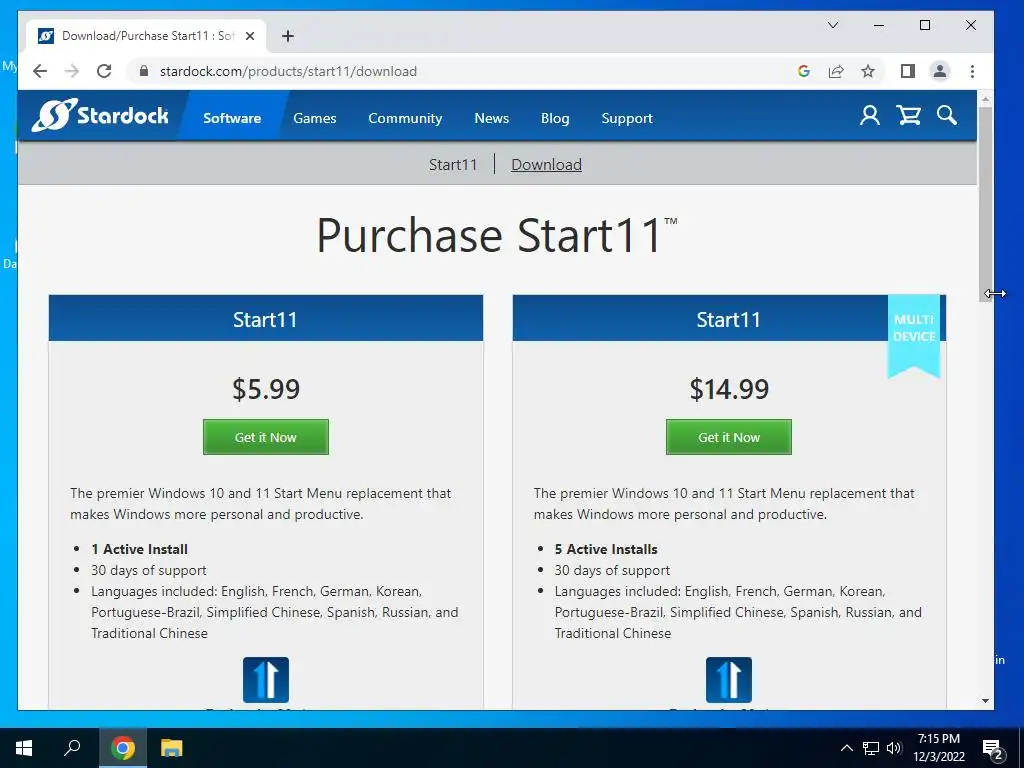Open the Community nav menu
This screenshot has width=1024, height=768.
pyautogui.click(x=405, y=118)
